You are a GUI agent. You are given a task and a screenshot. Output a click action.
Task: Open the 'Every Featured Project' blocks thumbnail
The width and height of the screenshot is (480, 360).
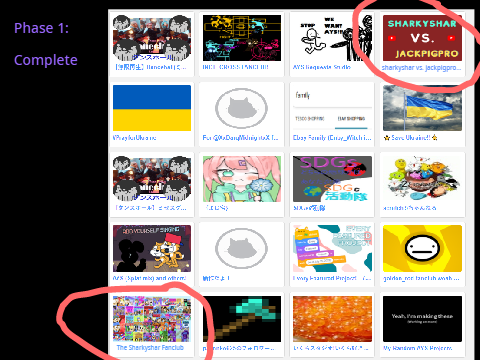click(x=332, y=249)
